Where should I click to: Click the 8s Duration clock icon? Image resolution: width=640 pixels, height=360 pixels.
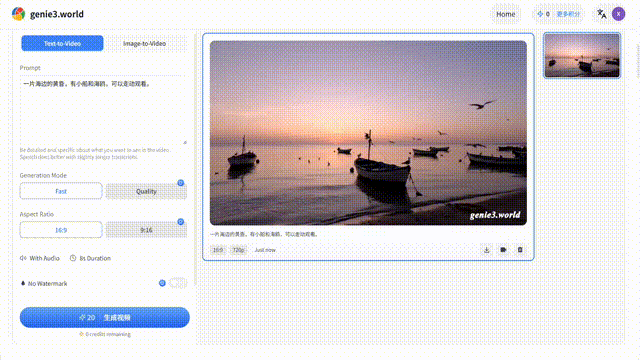pos(73,258)
